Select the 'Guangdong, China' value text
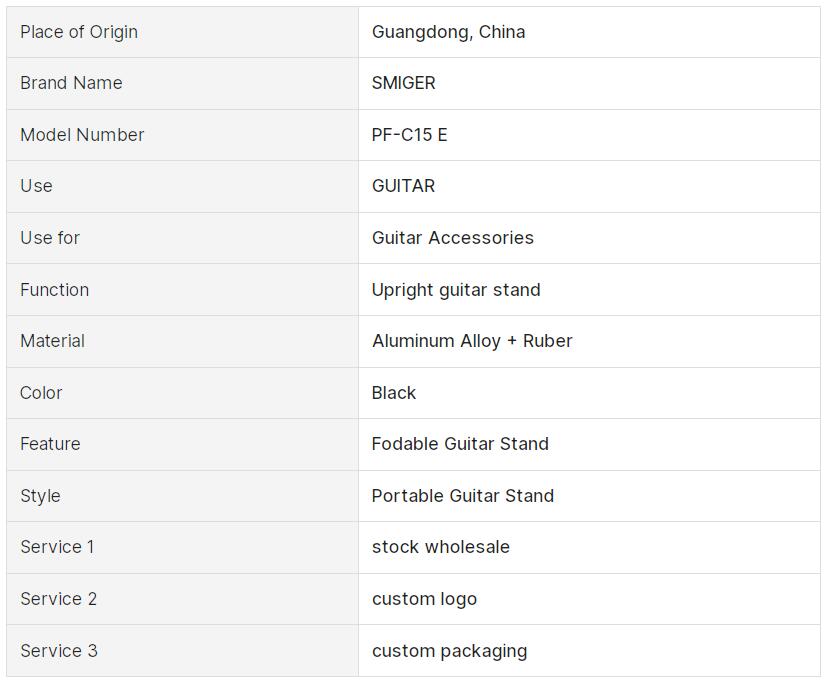825x684 pixels. pyautogui.click(x=448, y=32)
